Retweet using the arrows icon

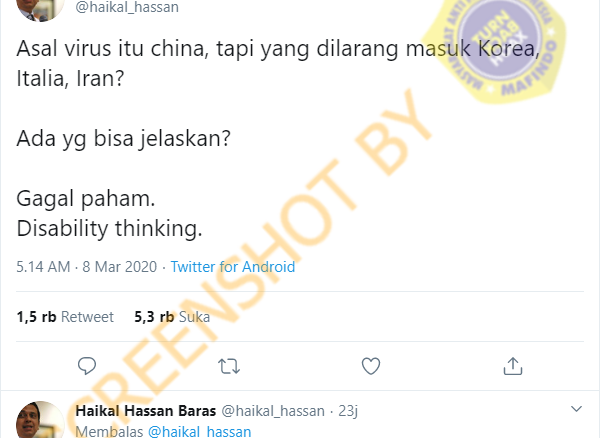click(x=229, y=366)
